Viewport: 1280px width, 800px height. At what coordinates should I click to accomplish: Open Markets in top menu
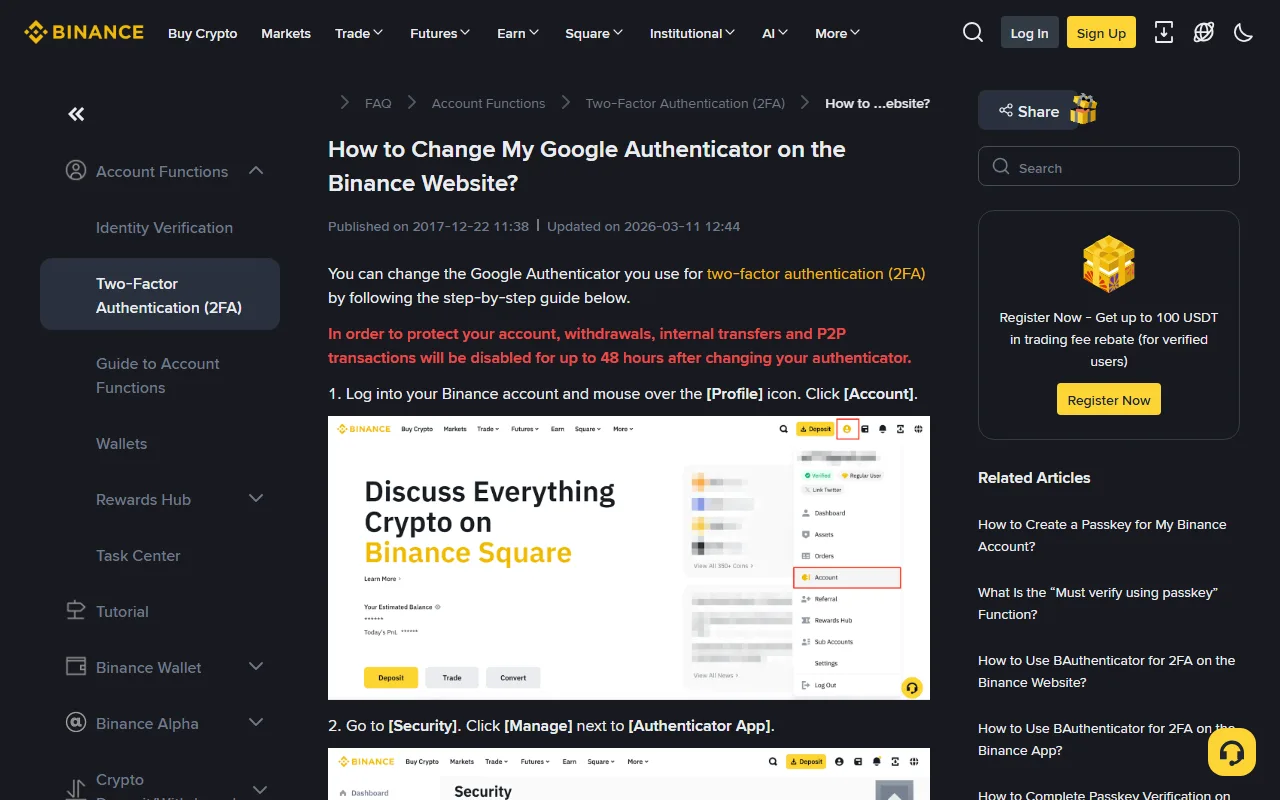(286, 33)
